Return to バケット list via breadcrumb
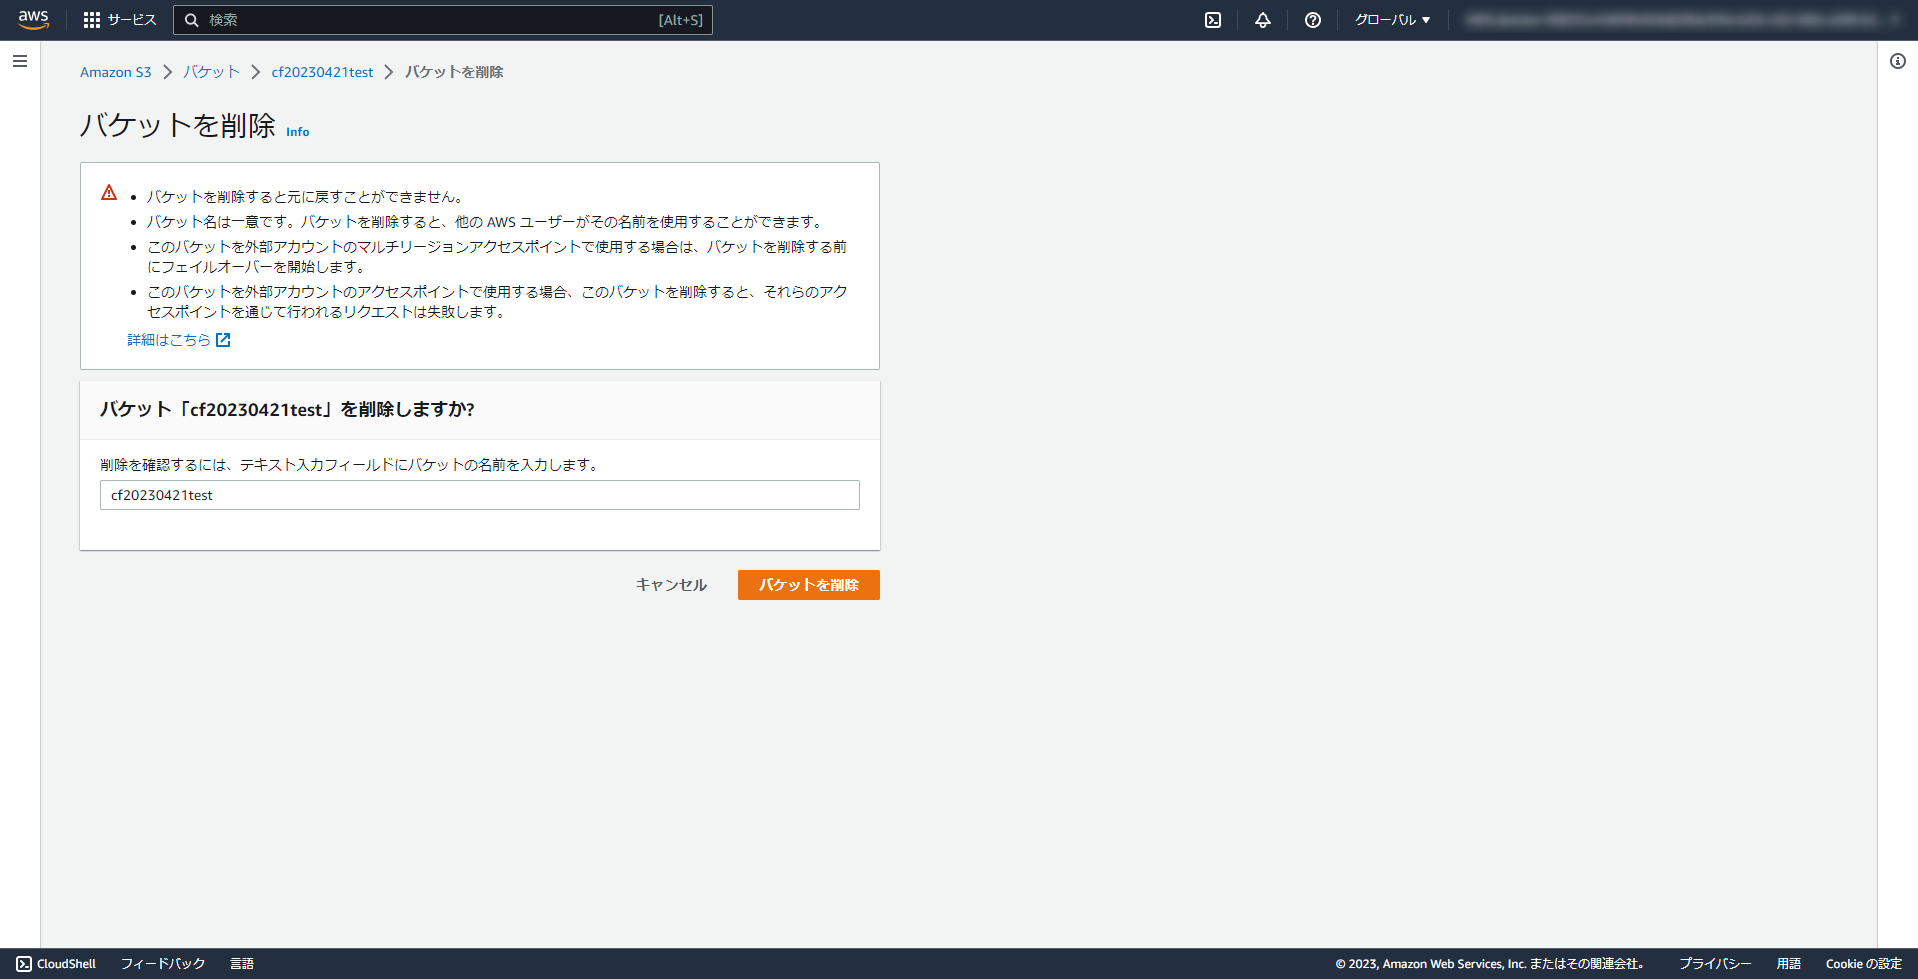Viewport: 1918px width, 979px height. [x=210, y=71]
